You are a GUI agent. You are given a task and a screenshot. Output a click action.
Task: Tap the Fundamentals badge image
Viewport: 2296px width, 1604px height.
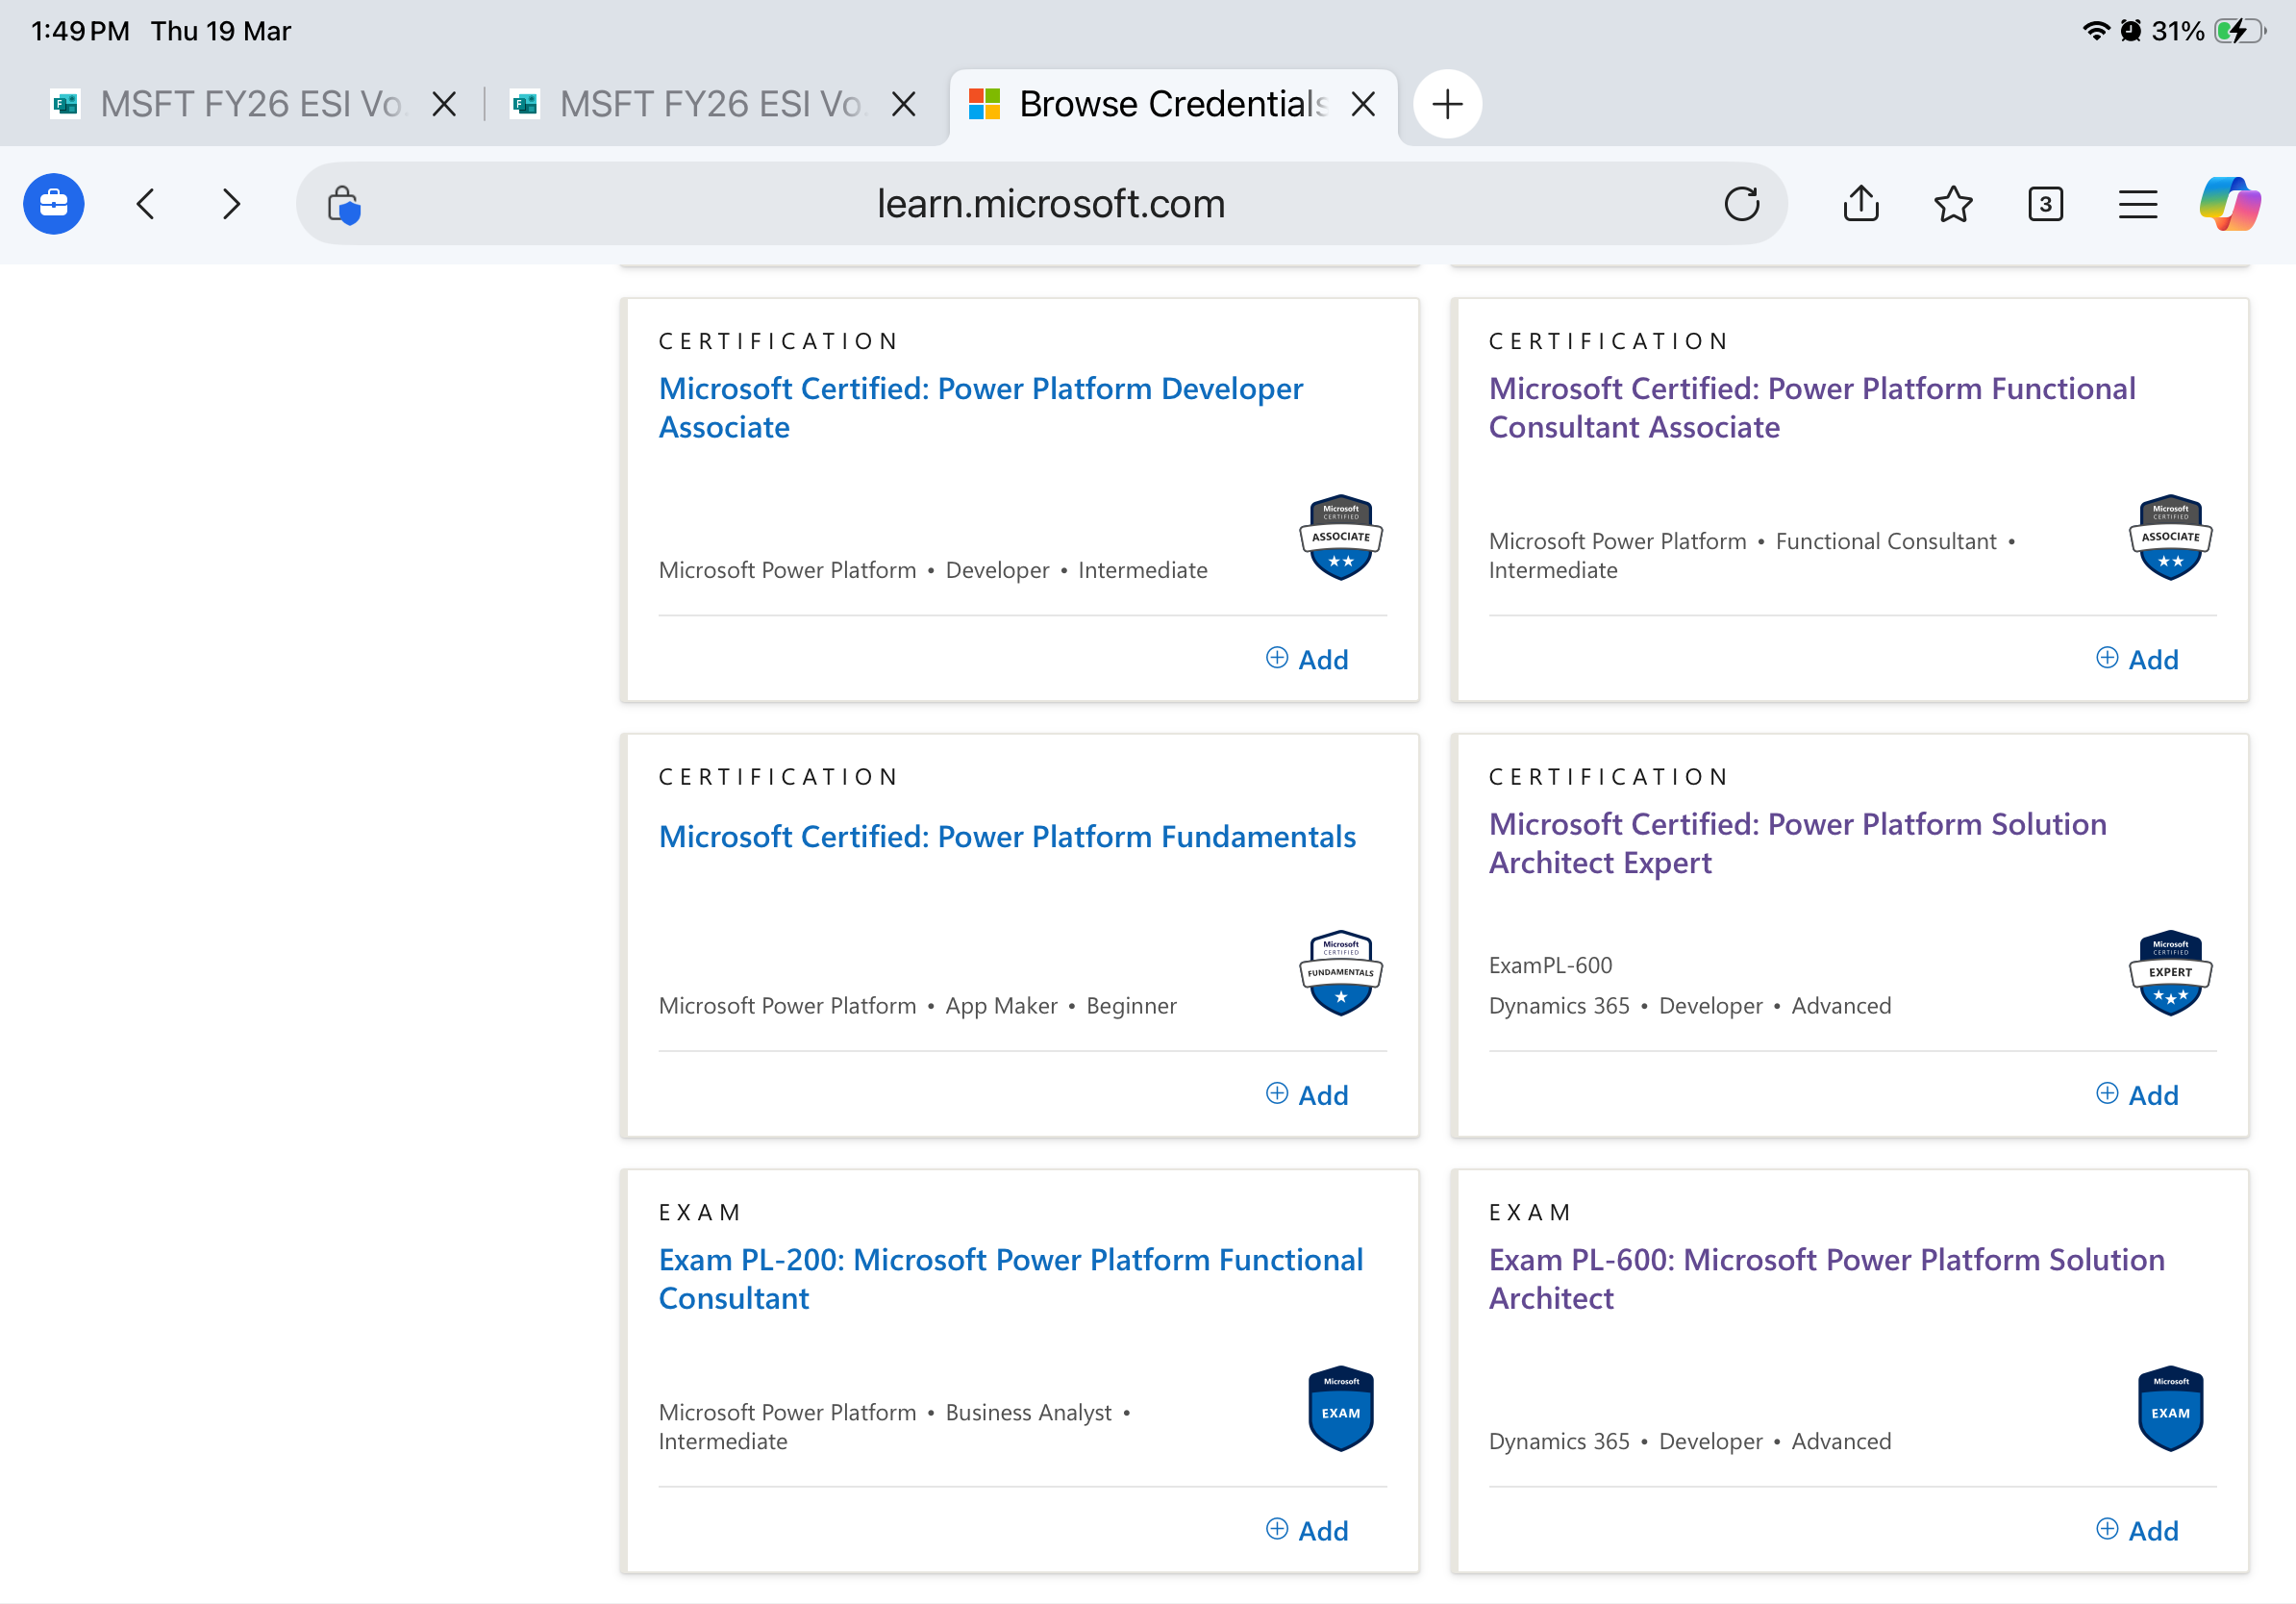pyautogui.click(x=1340, y=973)
